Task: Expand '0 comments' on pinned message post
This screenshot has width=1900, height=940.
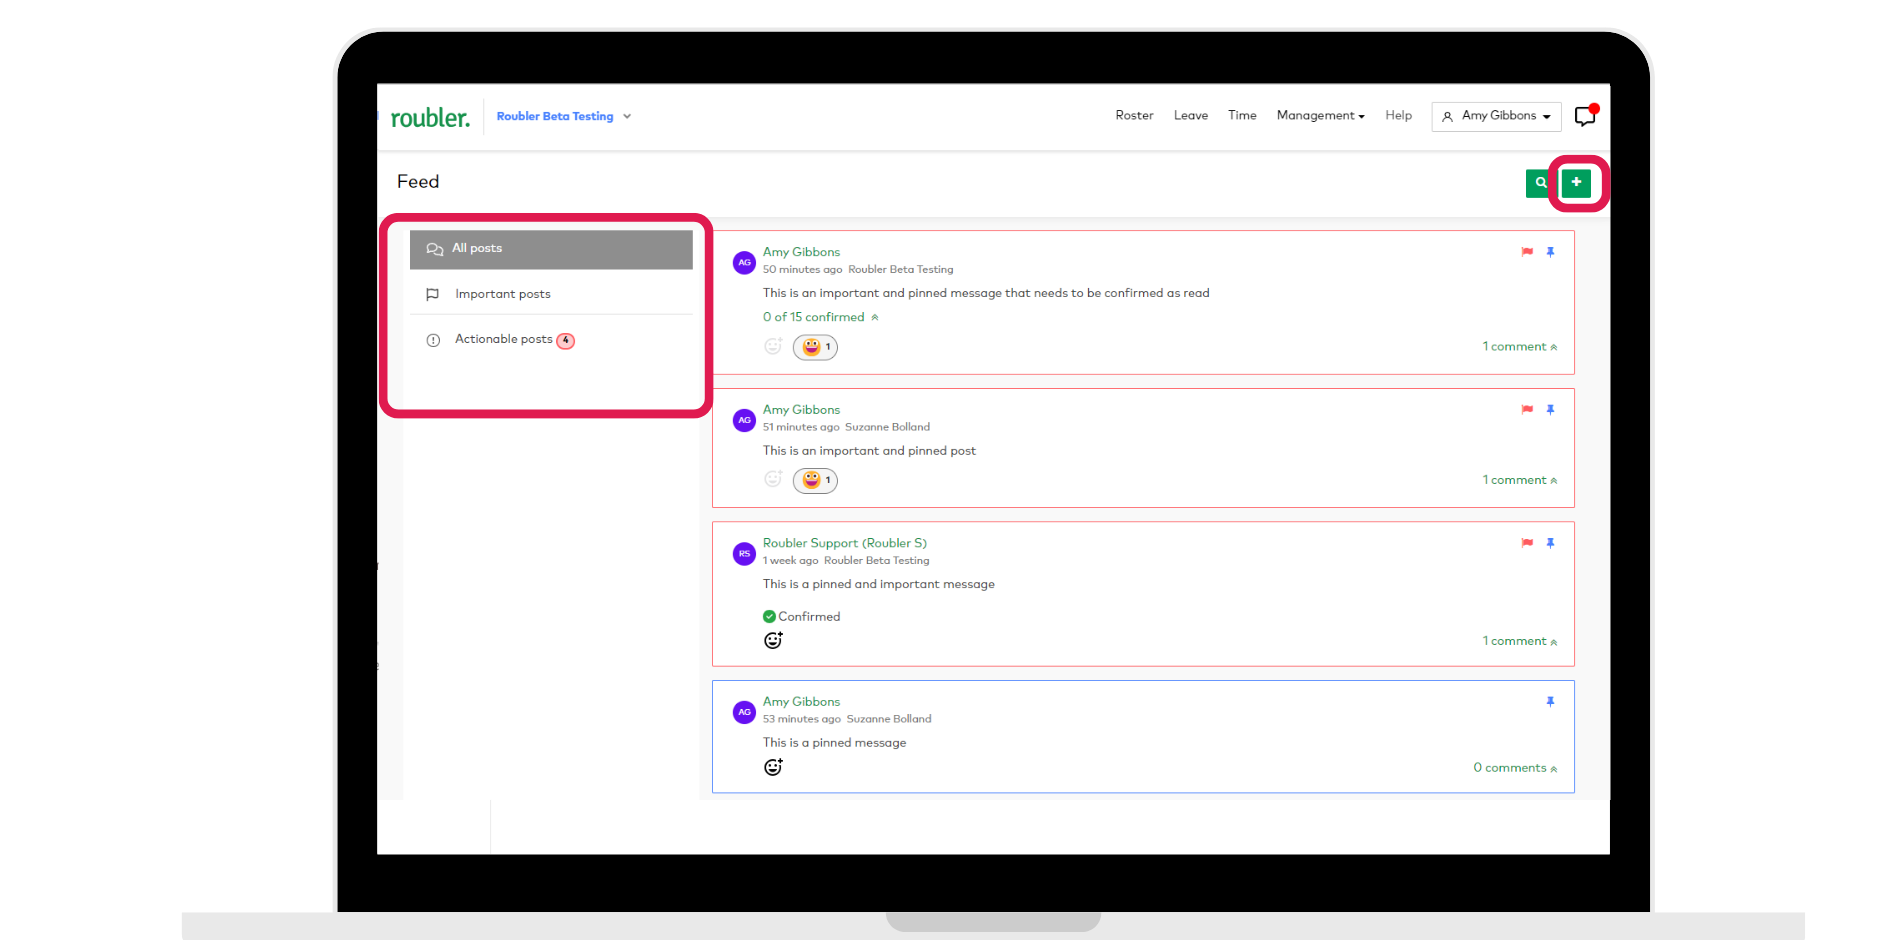Action: [x=1515, y=768]
